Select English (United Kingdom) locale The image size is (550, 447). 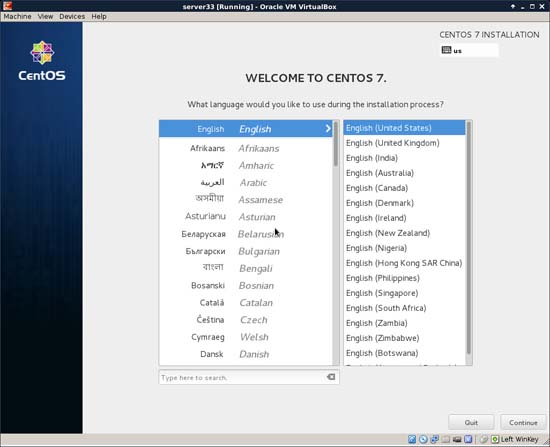(x=404, y=143)
